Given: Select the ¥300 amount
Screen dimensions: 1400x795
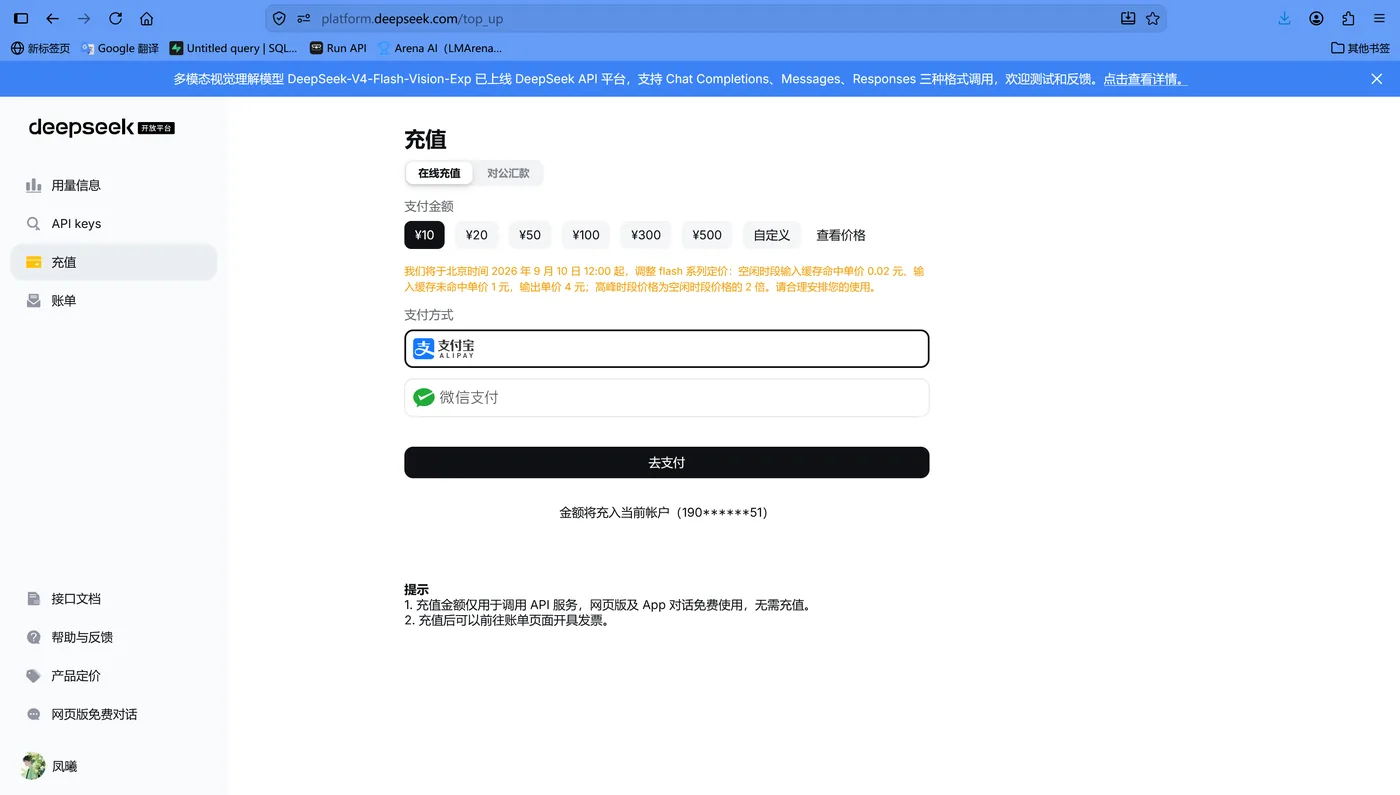Looking at the screenshot, I should (646, 235).
